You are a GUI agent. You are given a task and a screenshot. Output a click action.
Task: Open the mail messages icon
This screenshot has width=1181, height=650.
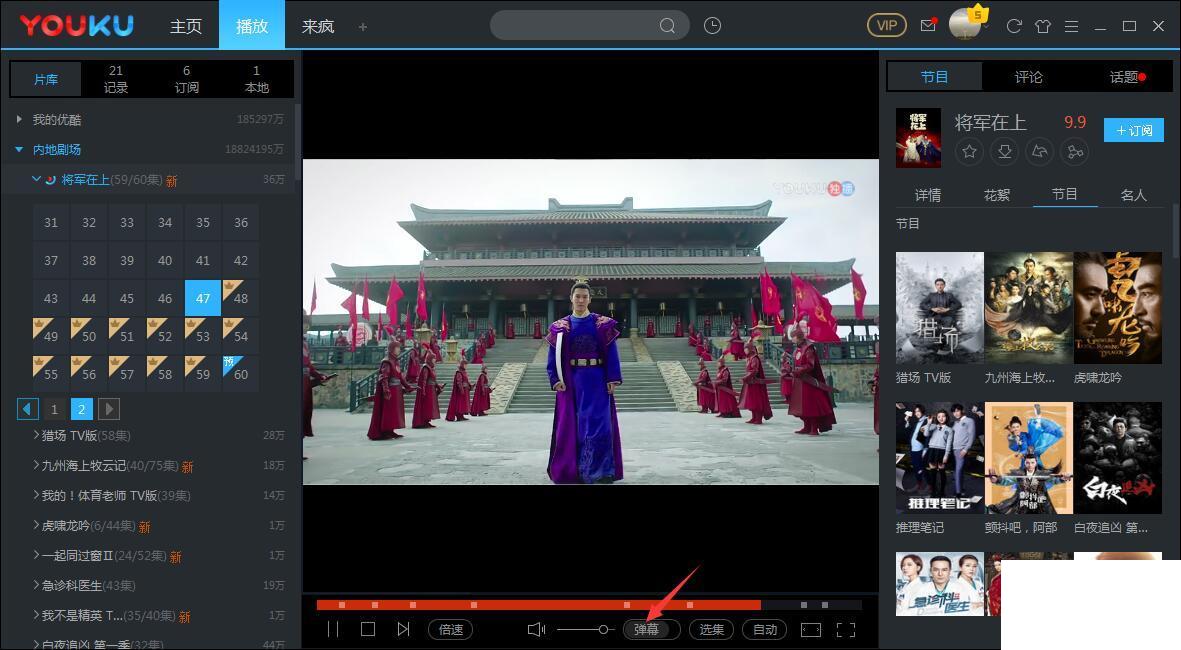coord(928,26)
